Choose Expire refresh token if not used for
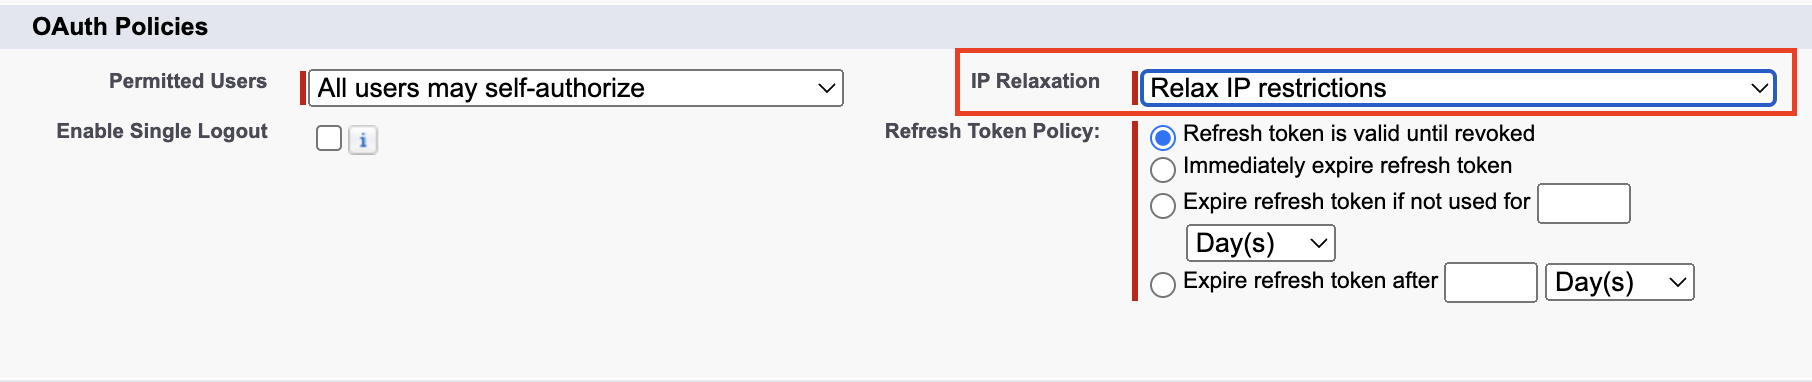This screenshot has height=382, width=1812. tap(1162, 205)
